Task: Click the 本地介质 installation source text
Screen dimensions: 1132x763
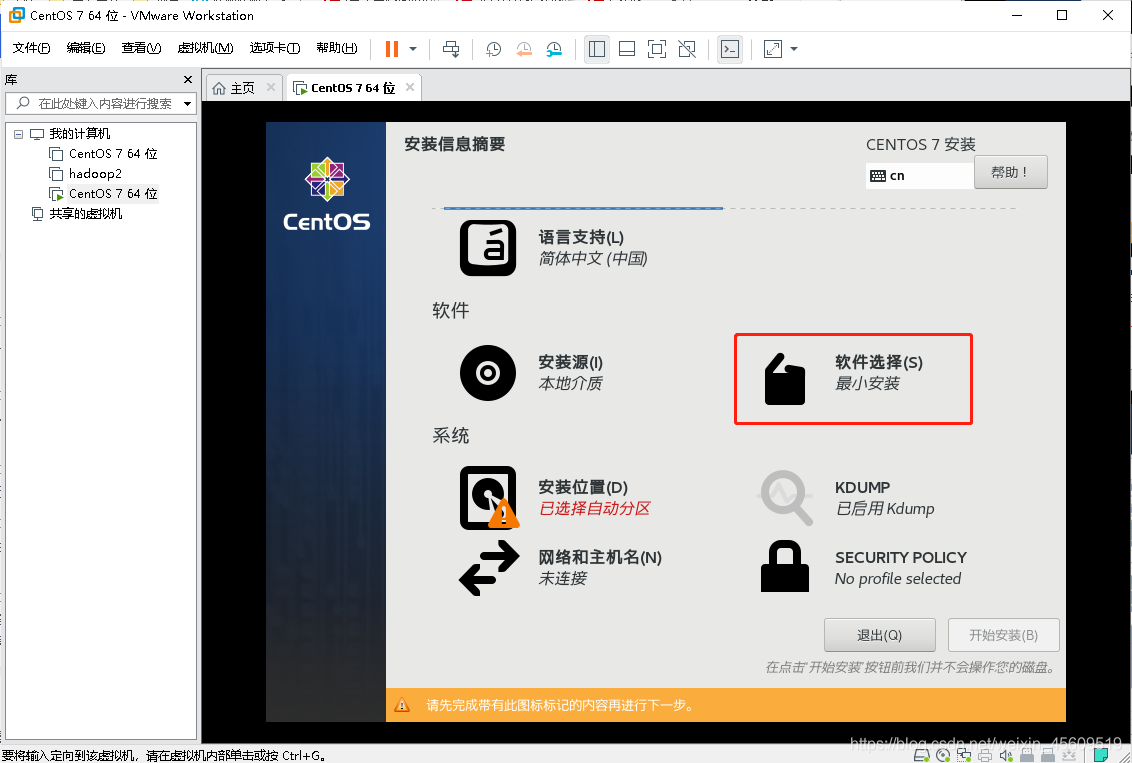Action: [x=570, y=383]
